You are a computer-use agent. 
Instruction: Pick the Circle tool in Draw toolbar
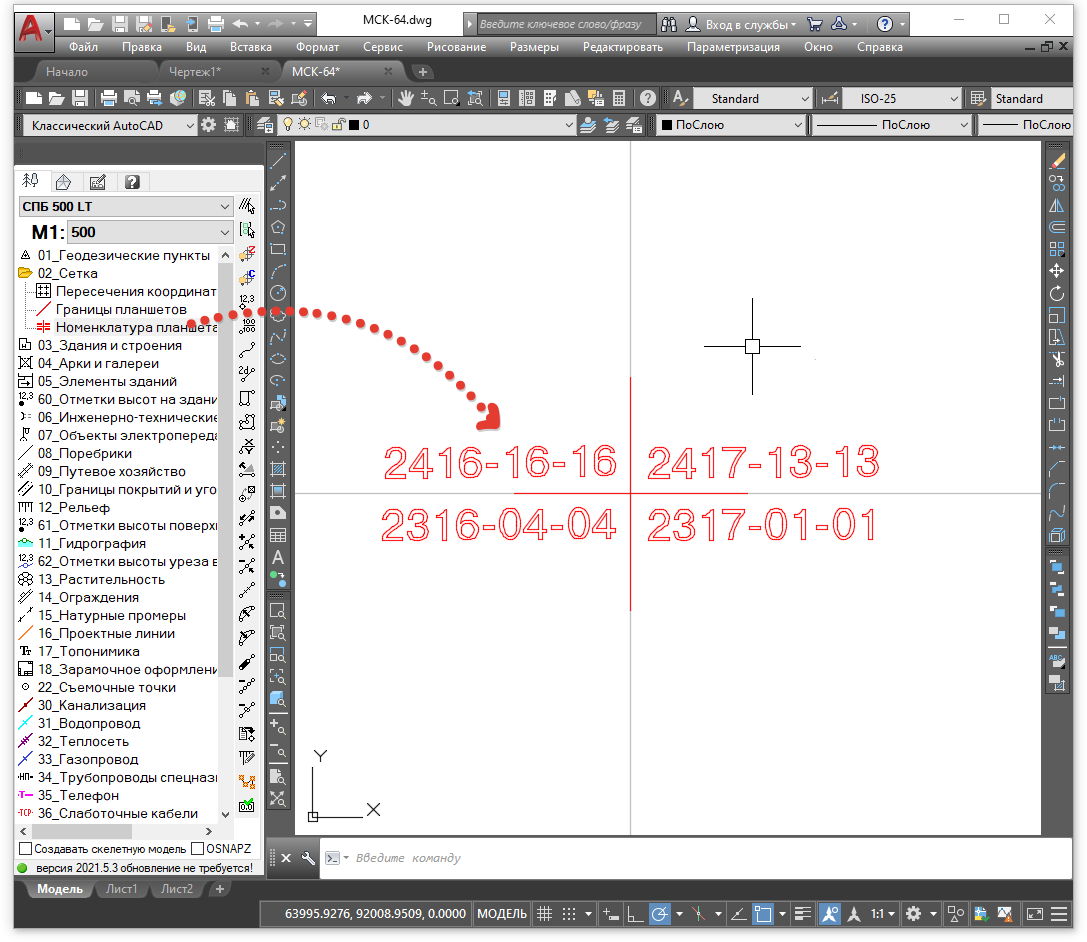click(x=279, y=293)
